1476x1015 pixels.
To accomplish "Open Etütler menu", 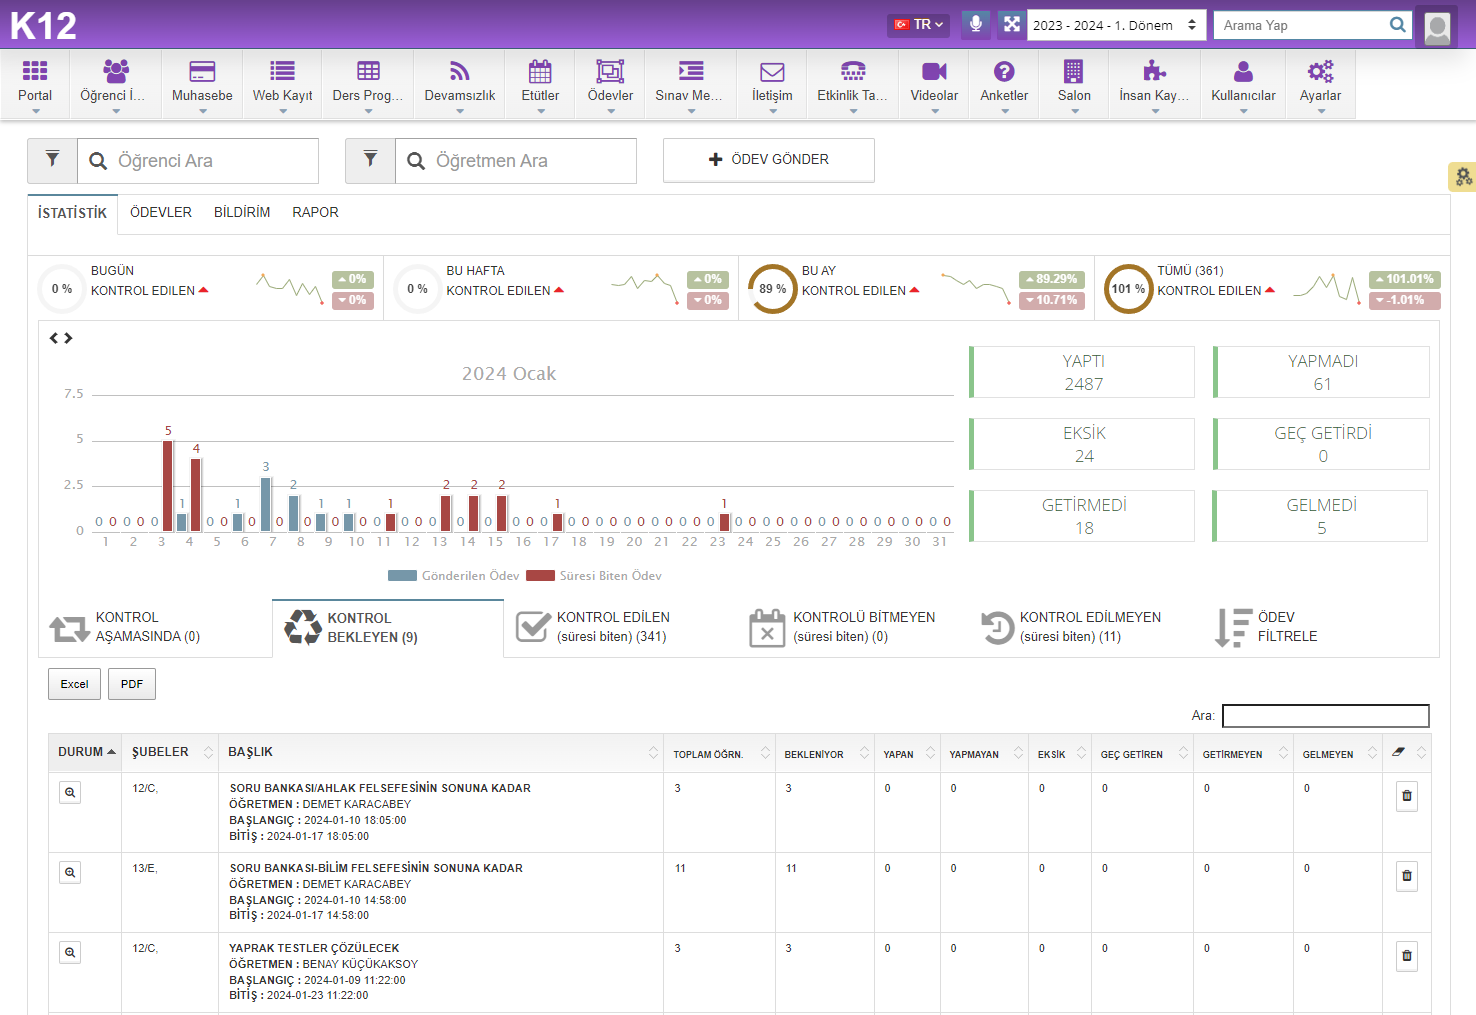I will point(540,83).
